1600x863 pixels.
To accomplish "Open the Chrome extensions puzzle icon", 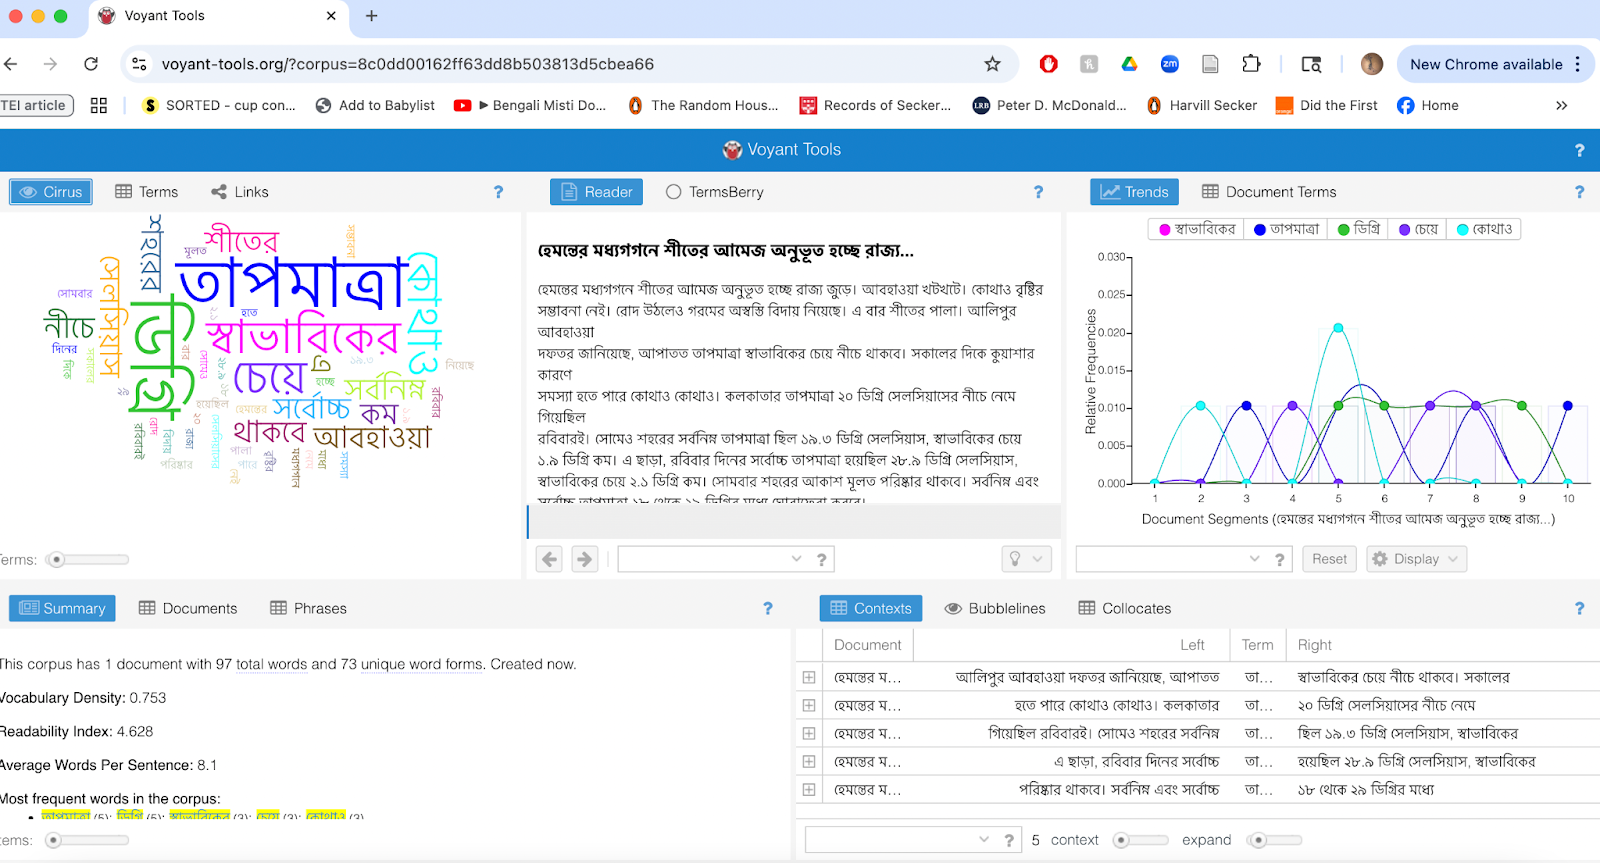I will coord(1251,64).
